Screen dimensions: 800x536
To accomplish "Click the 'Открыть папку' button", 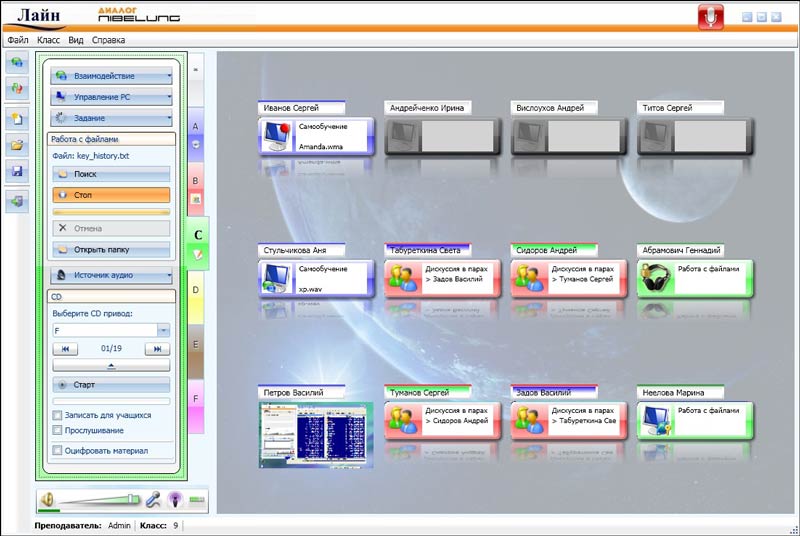I will click(111, 249).
